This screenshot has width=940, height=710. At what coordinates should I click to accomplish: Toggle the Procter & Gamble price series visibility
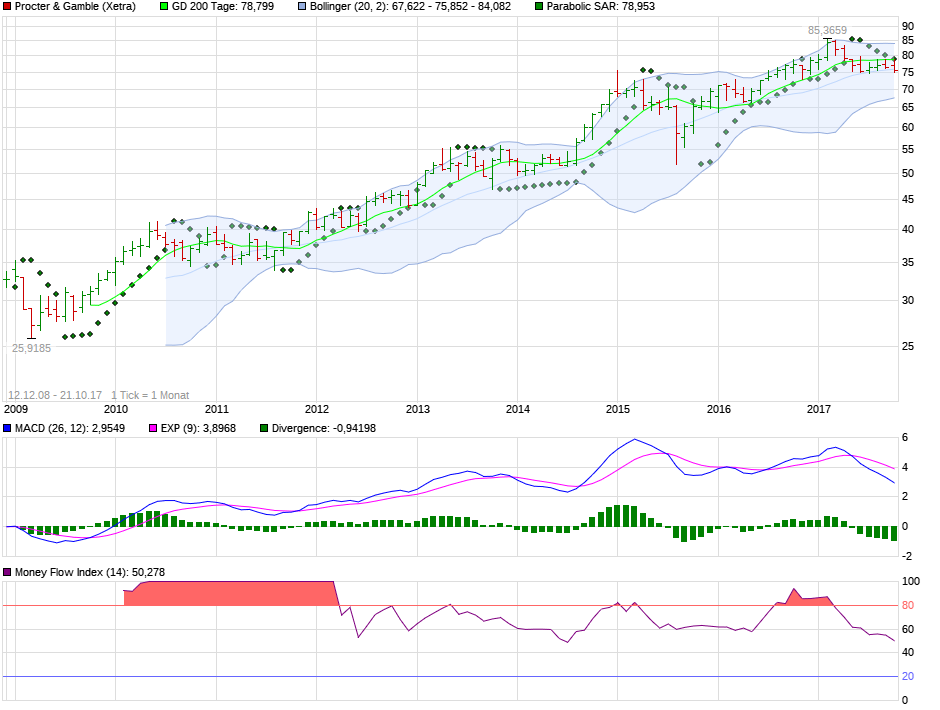point(7,8)
